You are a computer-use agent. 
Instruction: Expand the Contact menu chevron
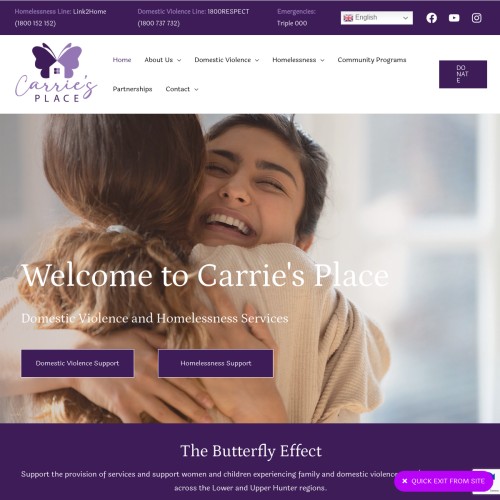click(x=196, y=90)
